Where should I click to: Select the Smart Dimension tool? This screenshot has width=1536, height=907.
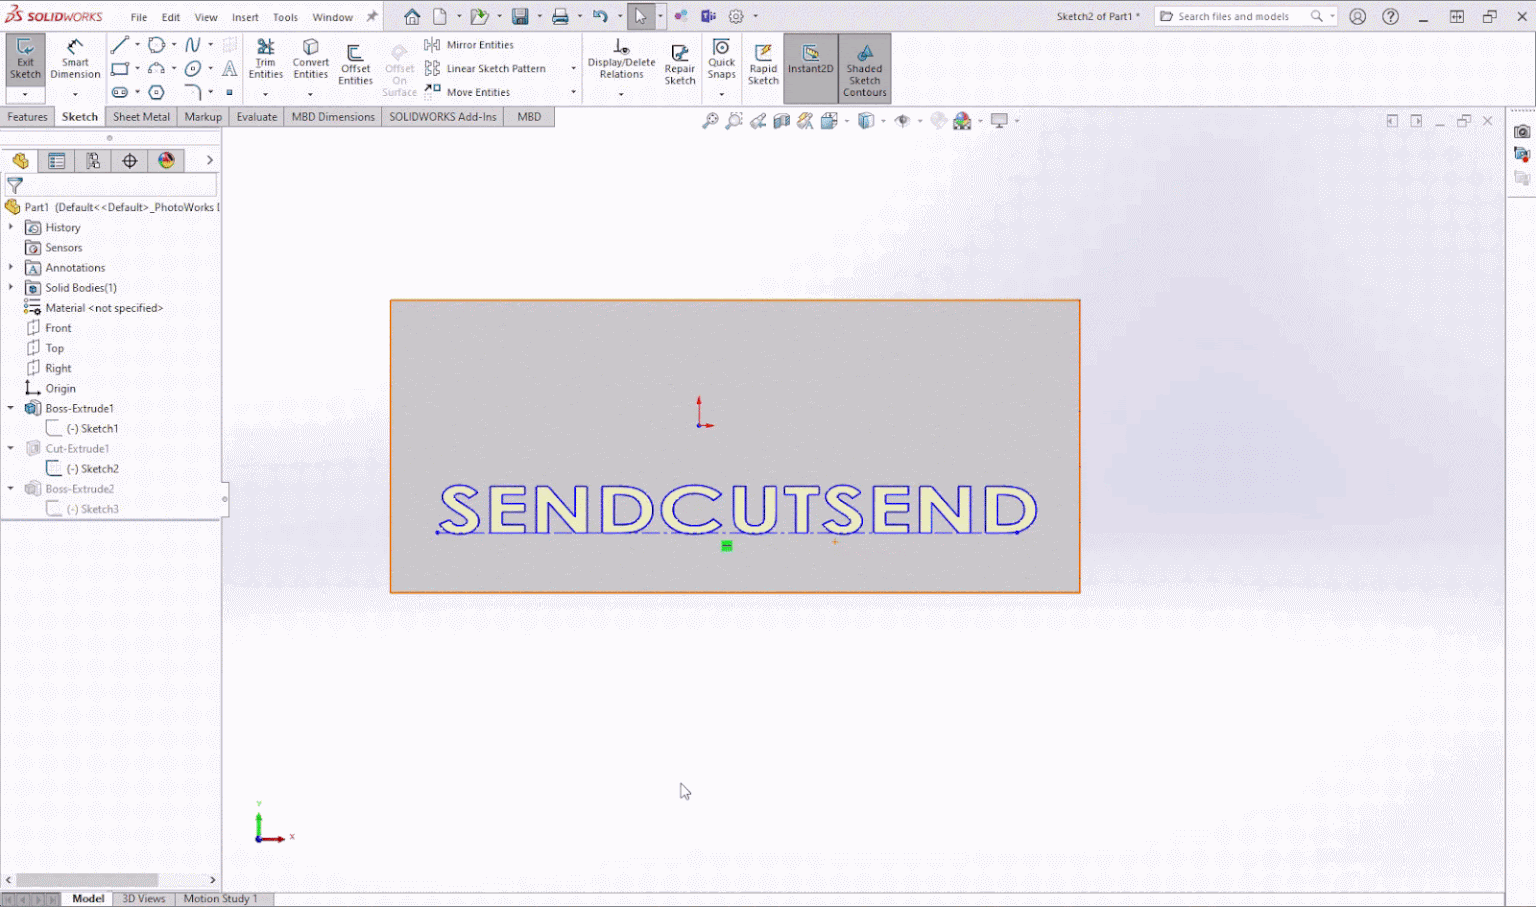75,60
